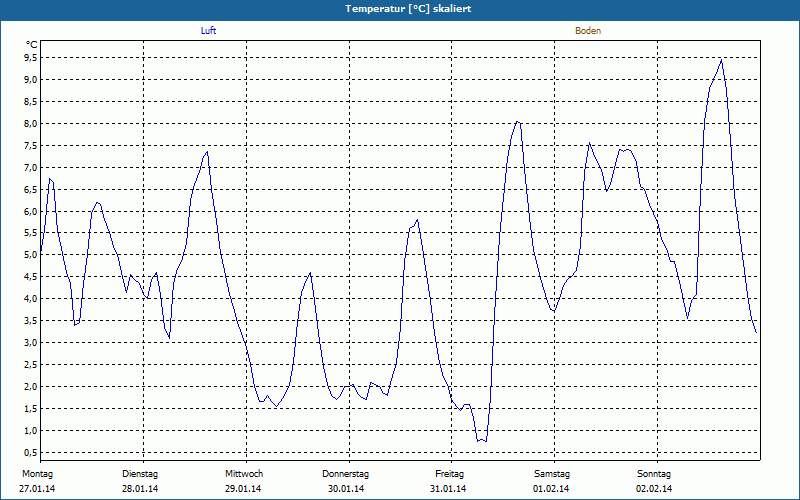Click the chart title 'Temperatur [°C] skaliert'
The height and width of the screenshot is (500, 800).
pos(408,9)
